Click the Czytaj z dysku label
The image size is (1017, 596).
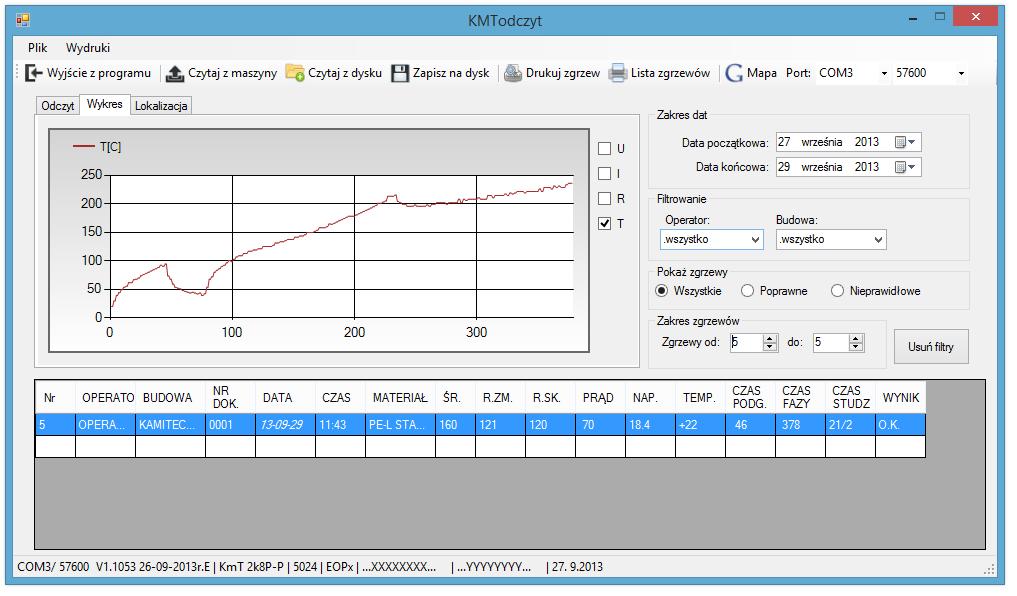pyautogui.click(x=345, y=73)
